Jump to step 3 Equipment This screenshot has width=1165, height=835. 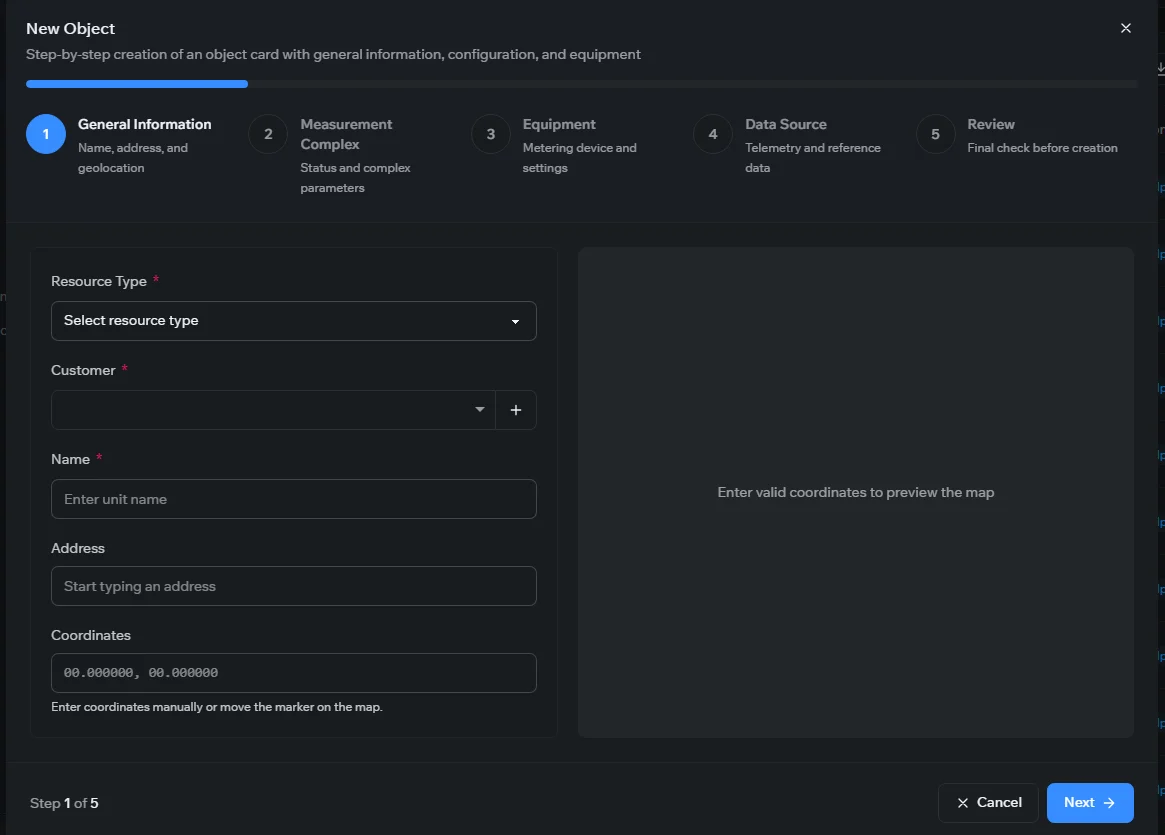490,134
